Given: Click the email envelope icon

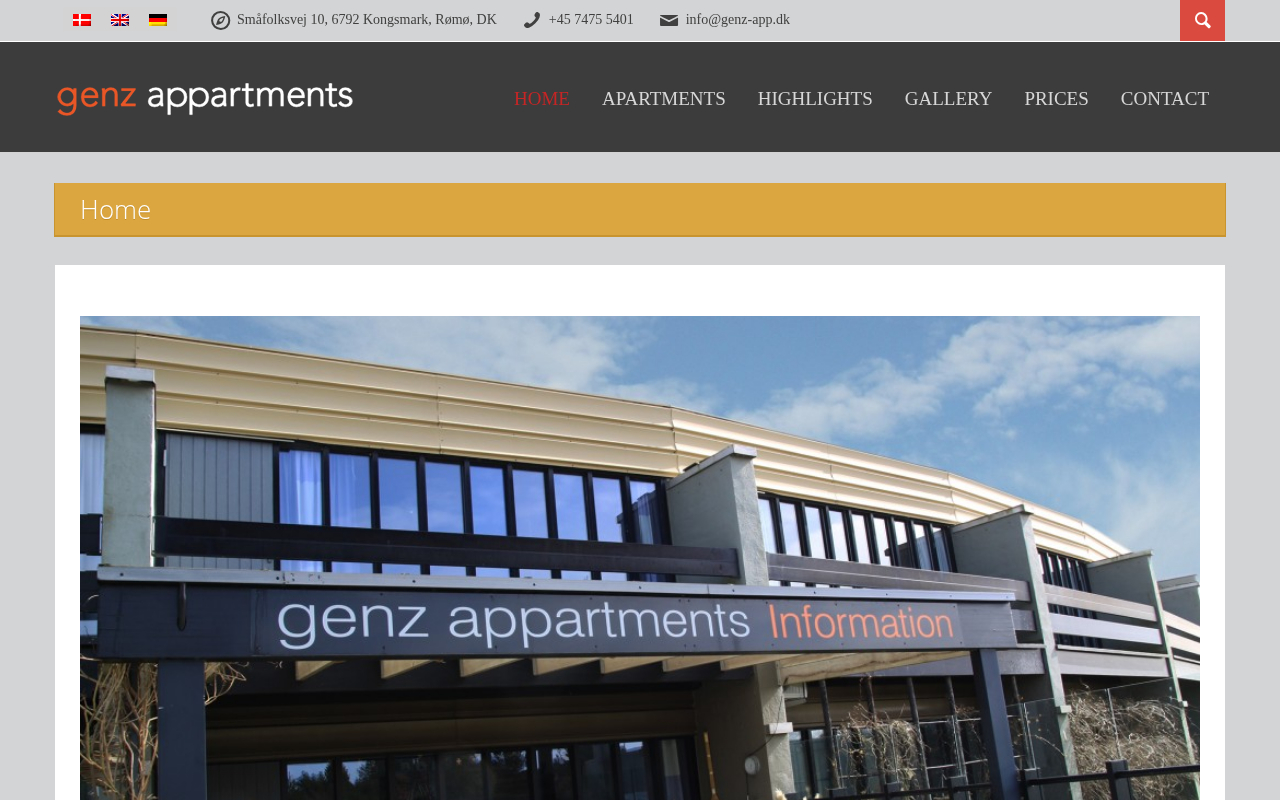Looking at the screenshot, I should click(669, 20).
